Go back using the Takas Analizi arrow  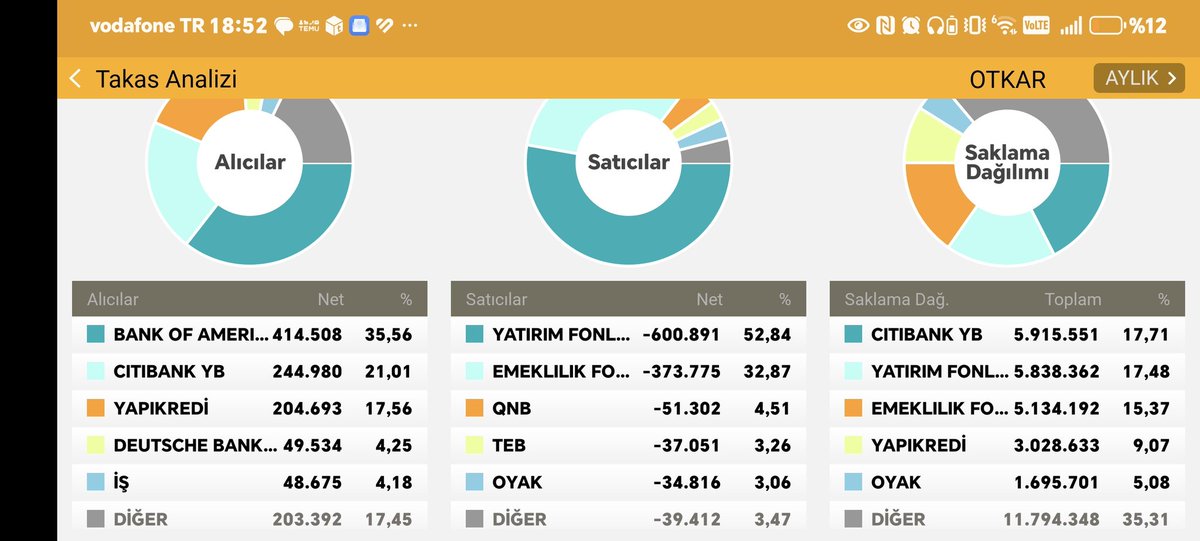pos(76,79)
